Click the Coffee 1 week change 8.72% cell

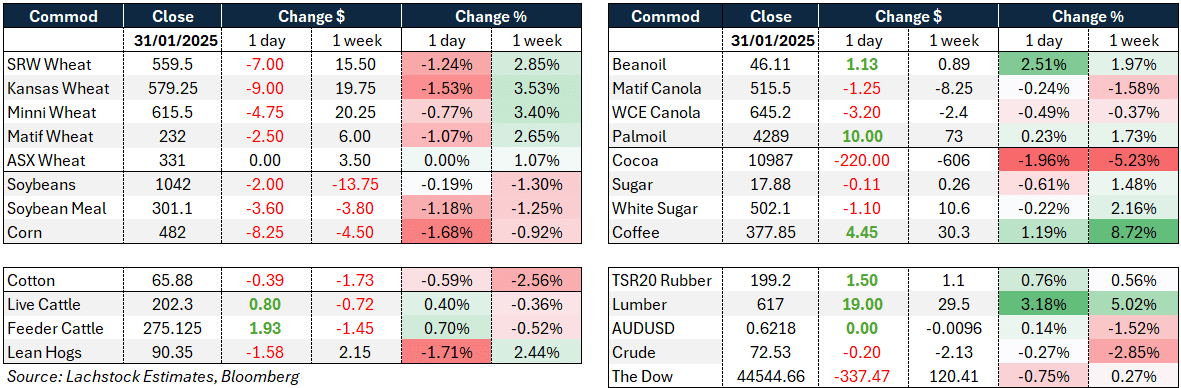pos(1132,233)
